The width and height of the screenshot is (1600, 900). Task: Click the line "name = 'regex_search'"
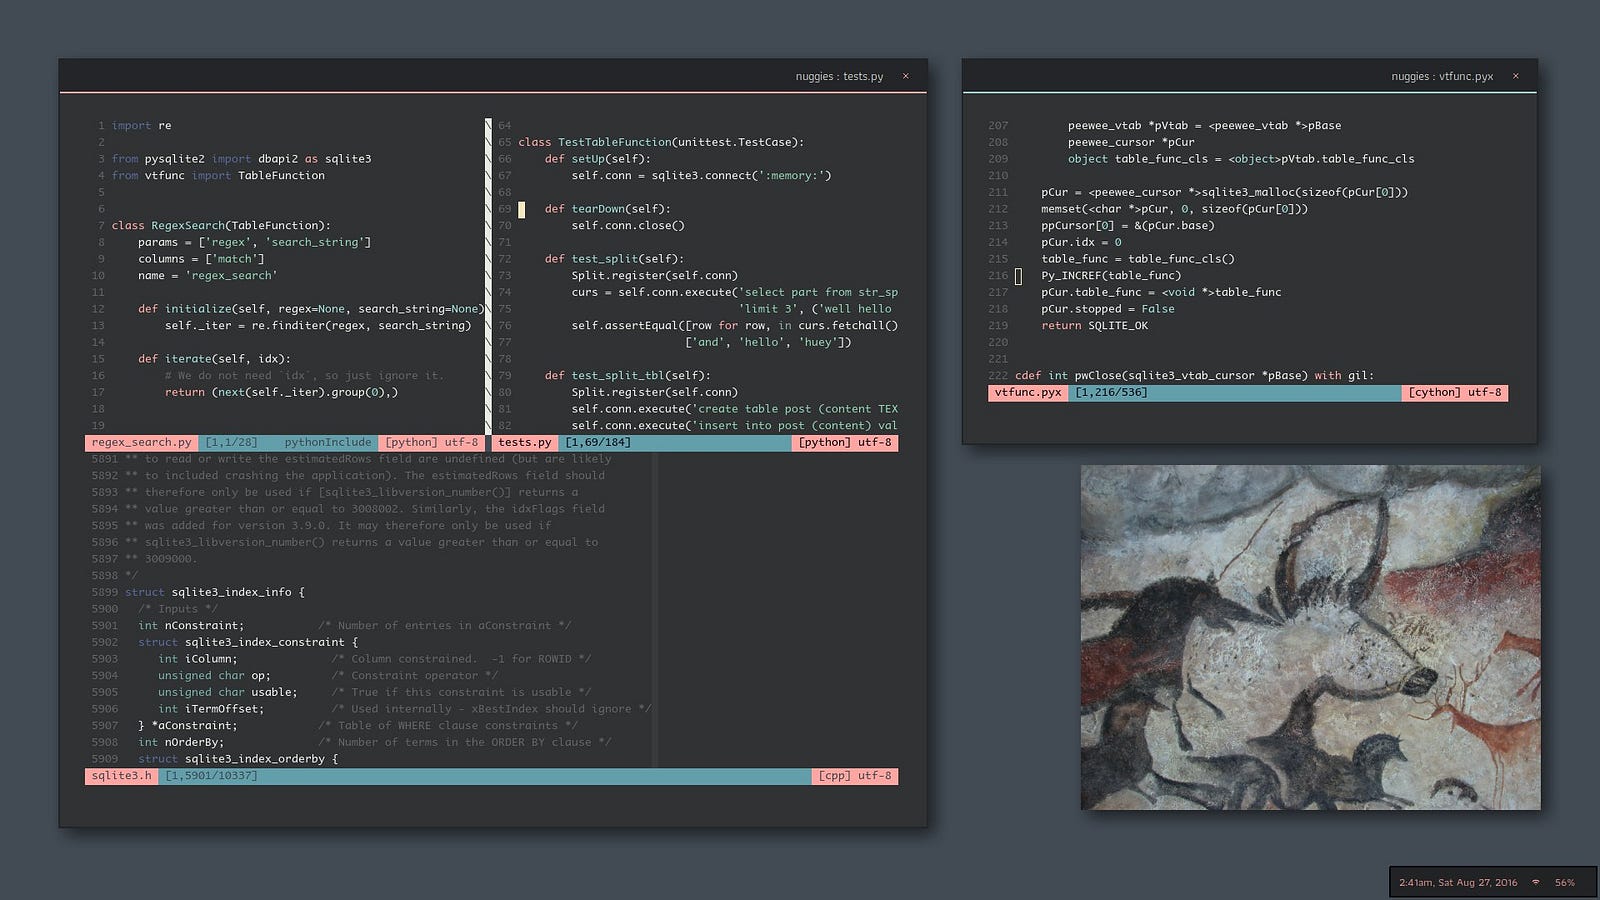coord(208,276)
